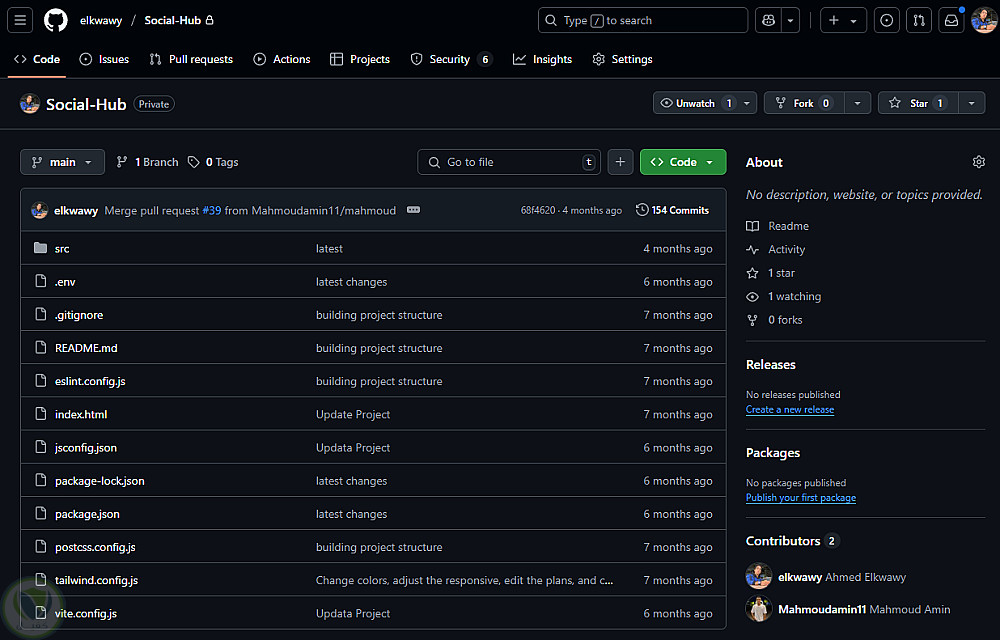Open the Pull requests tab
The image size is (1000, 640).
click(191, 59)
